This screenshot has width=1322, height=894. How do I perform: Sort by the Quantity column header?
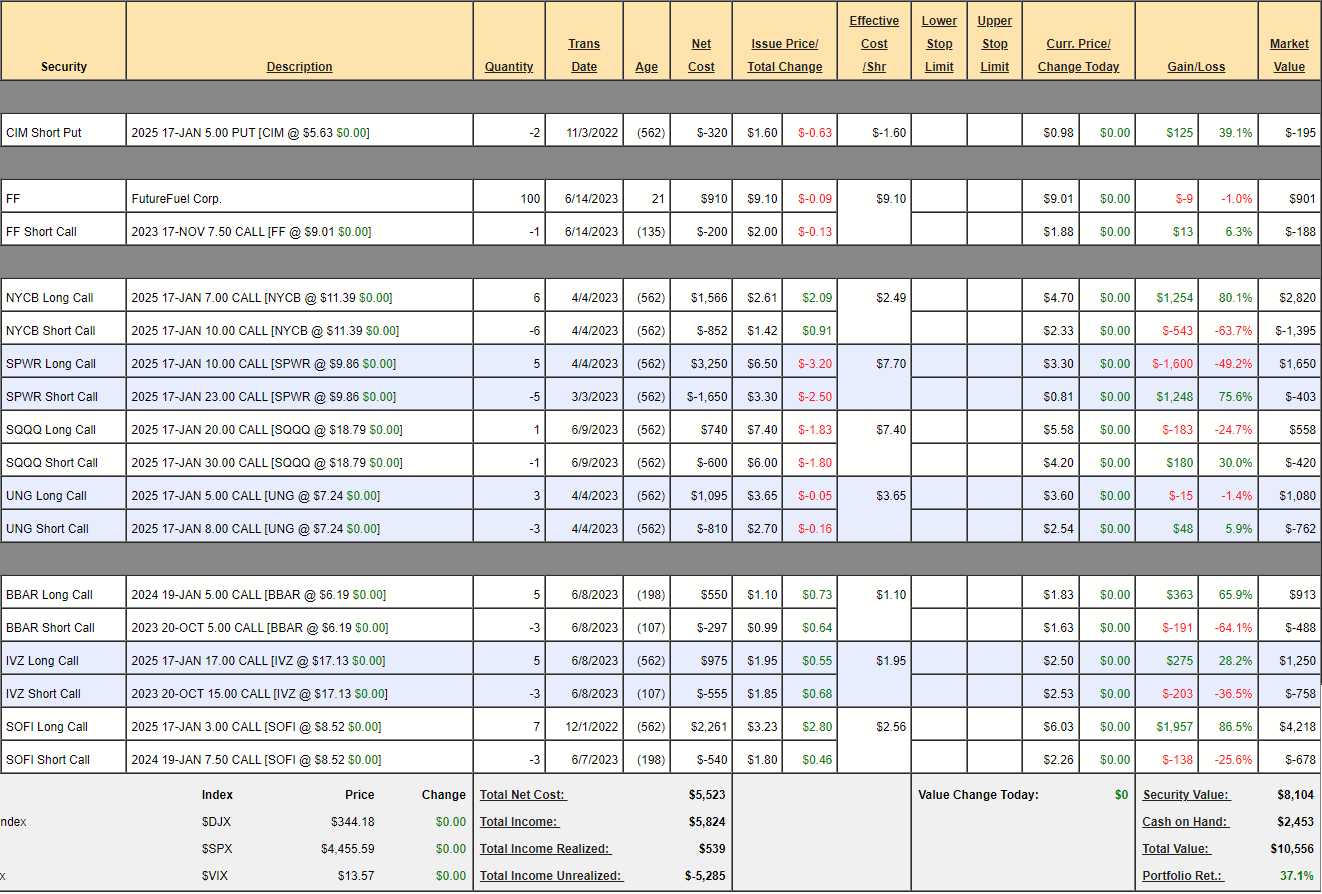pos(509,67)
